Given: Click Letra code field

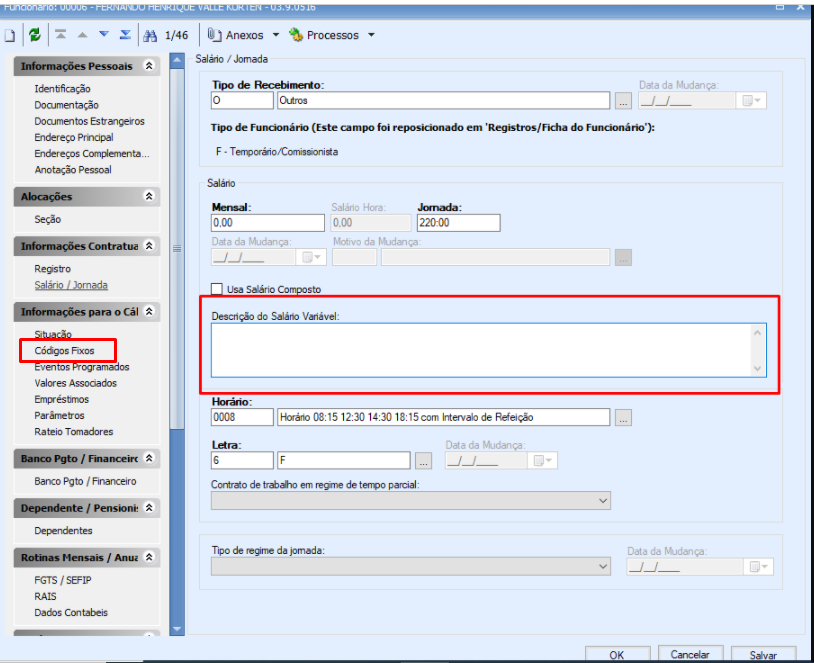Looking at the screenshot, I should (x=242, y=461).
